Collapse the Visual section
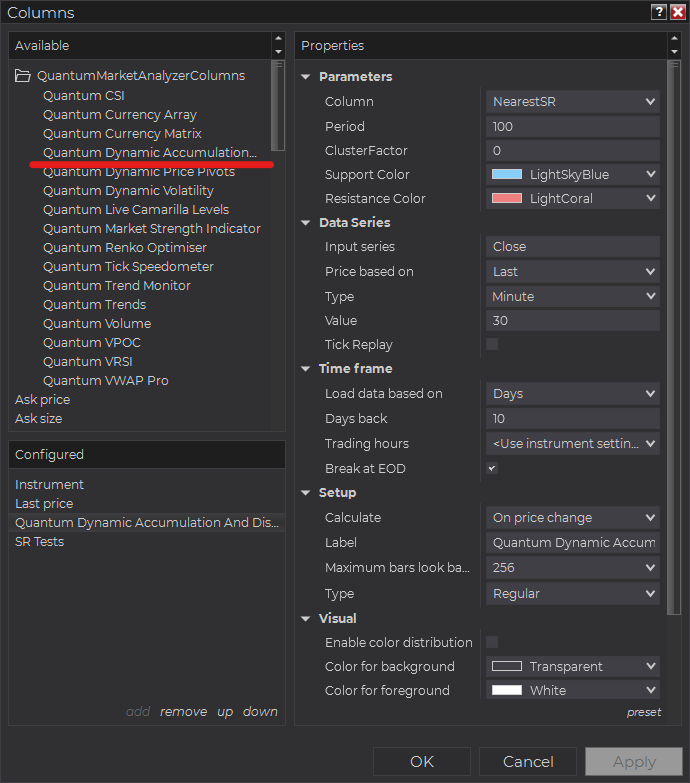The image size is (690, 783). click(306, 618)
